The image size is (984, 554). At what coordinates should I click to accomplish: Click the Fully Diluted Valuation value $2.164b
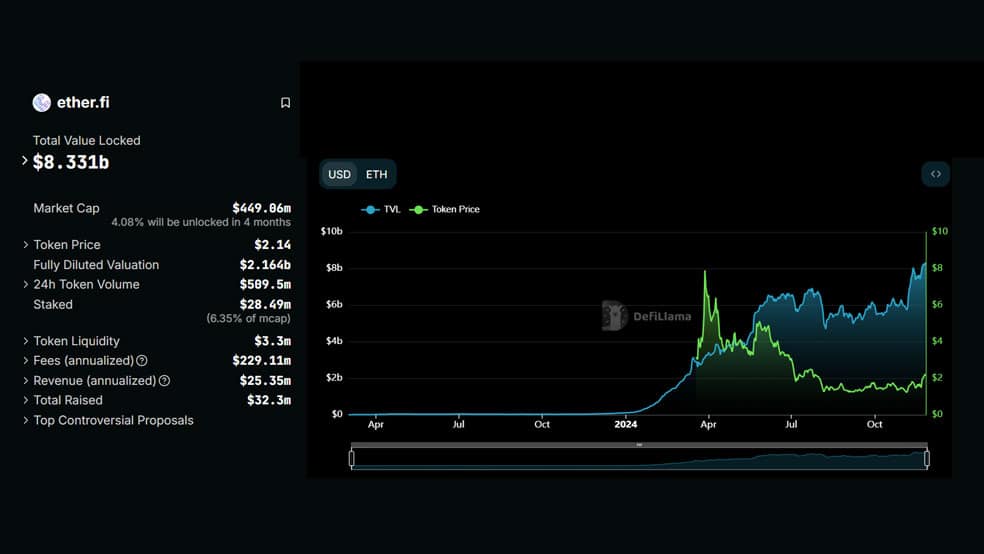click(x=265, y=265)
